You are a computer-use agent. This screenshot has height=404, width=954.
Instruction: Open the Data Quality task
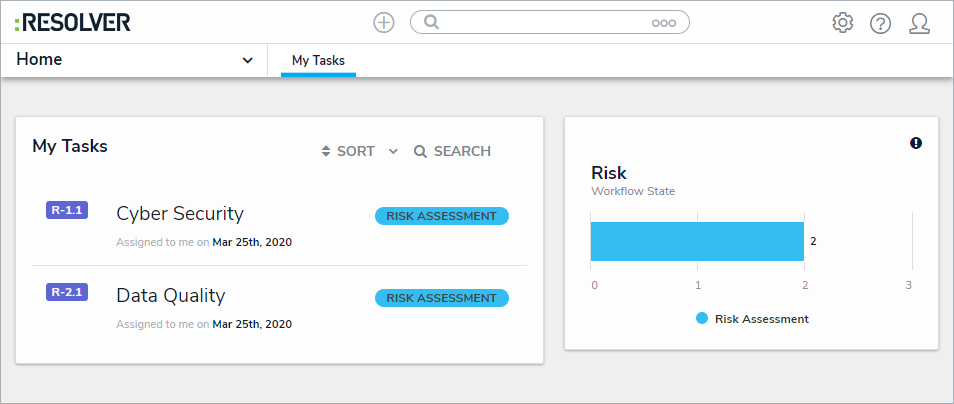pyautogui.click(x=171, y=295)
